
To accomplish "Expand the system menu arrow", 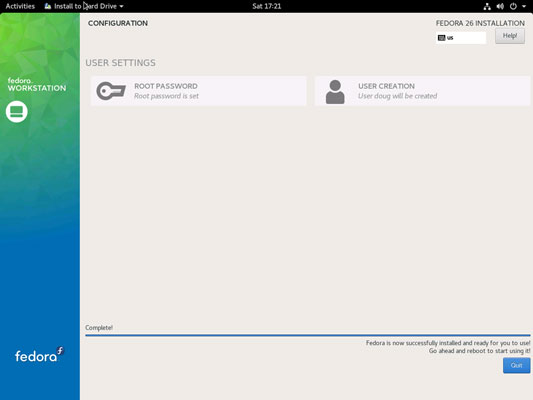I will [524, 6].
